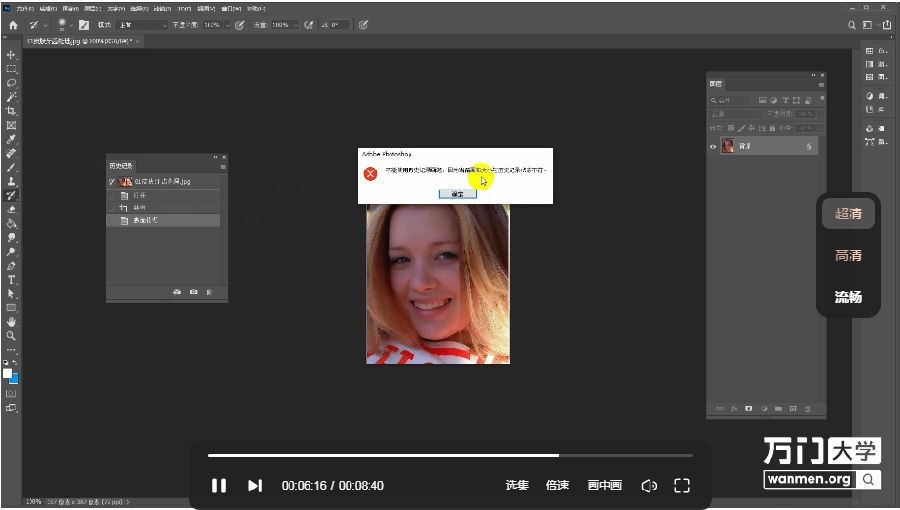Select the Magic Wand tool

[x=11, y=97]
